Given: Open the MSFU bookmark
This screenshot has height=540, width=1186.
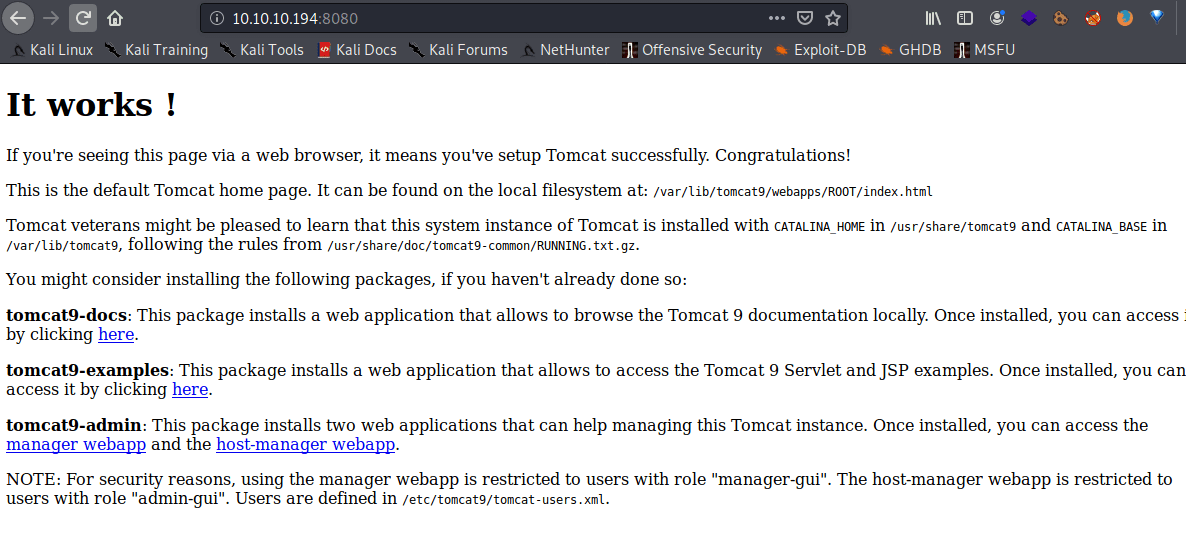Looking at the screenshot, I should 984,50.
